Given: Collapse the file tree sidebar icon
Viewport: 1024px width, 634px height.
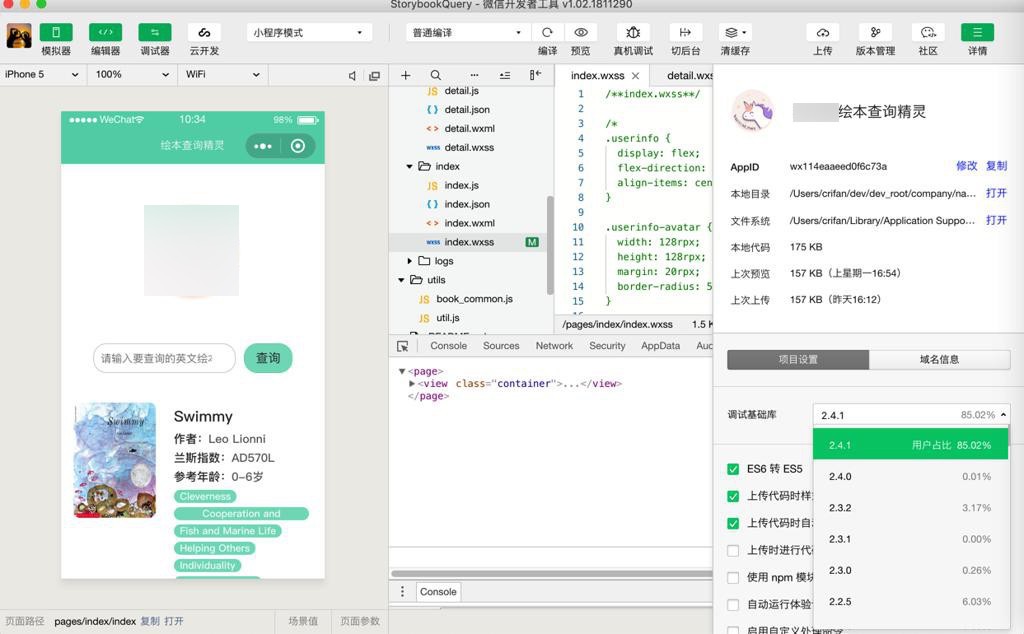Looking at the screenshot, I should pos(536,75).
